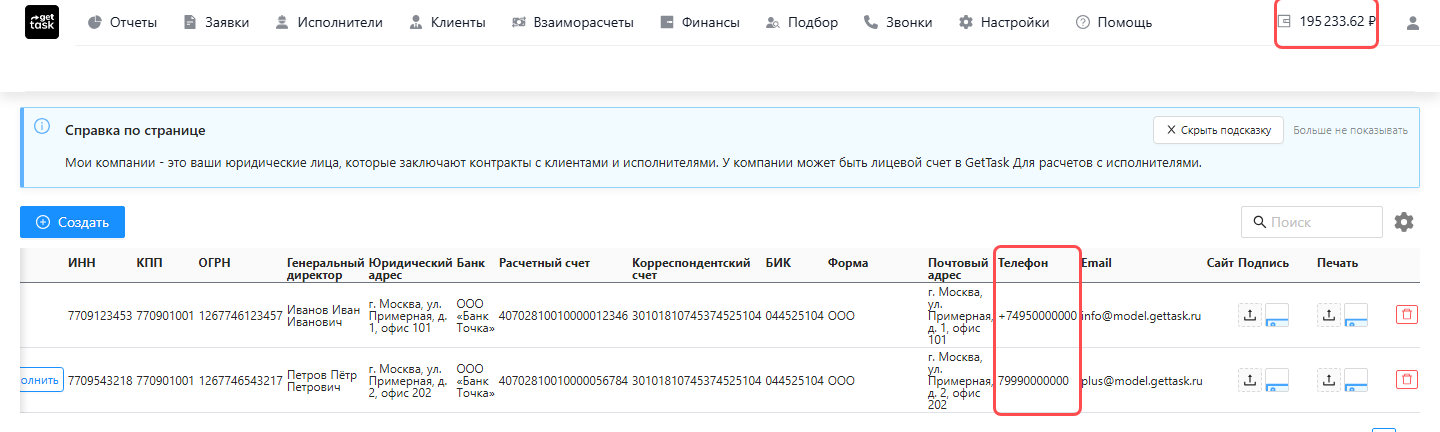Click the Поиск search field
Screen dimensions: 1440x432
[x=1312, y=222]
